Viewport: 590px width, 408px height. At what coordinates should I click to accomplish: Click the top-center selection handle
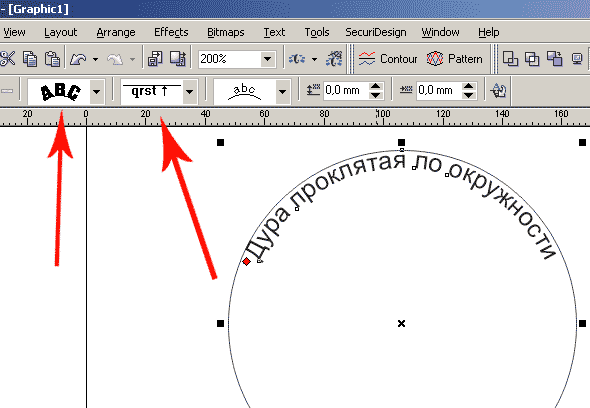[401, 142]
